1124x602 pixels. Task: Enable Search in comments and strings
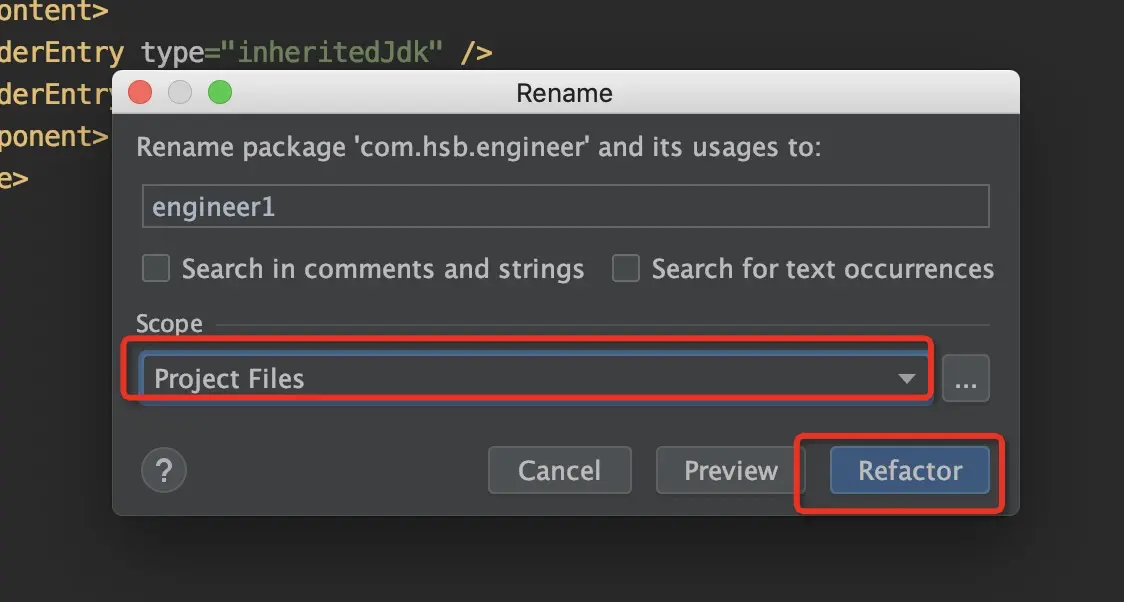156,269
